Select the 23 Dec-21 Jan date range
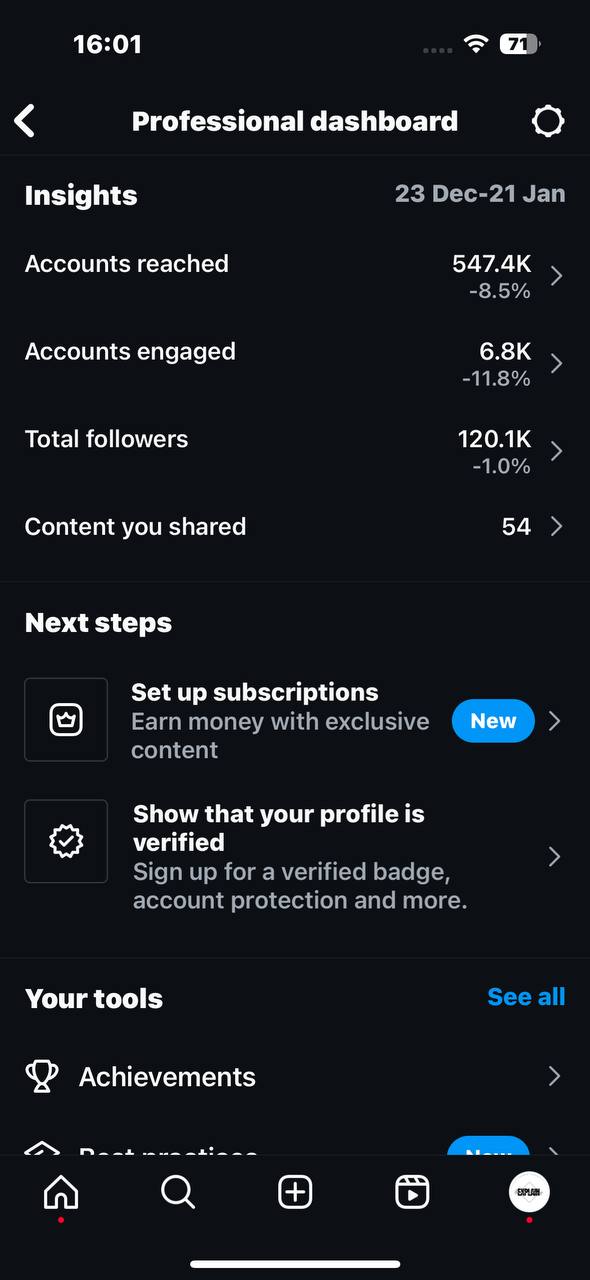 tap(480, 194)
